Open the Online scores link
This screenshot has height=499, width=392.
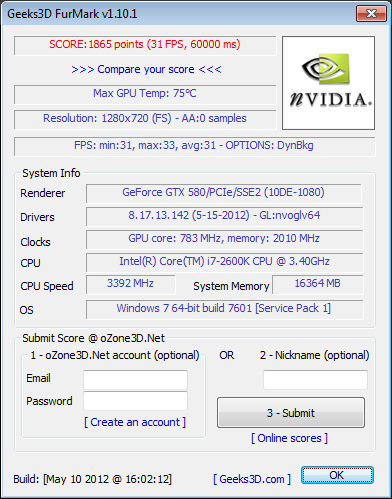[289, 438]
